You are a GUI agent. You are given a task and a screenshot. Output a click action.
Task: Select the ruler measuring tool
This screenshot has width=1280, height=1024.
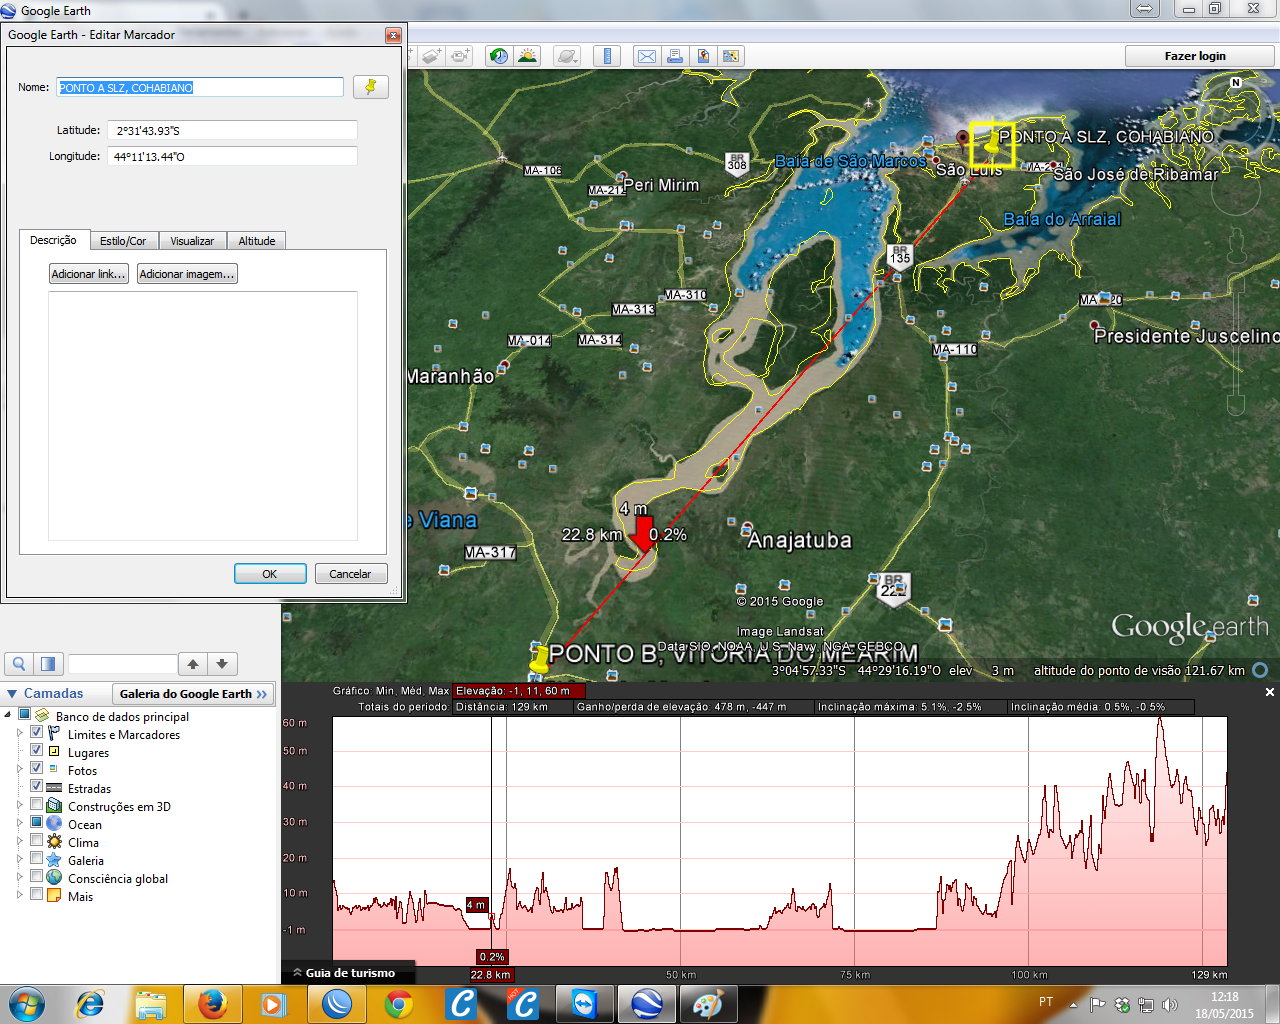point(607,56)
